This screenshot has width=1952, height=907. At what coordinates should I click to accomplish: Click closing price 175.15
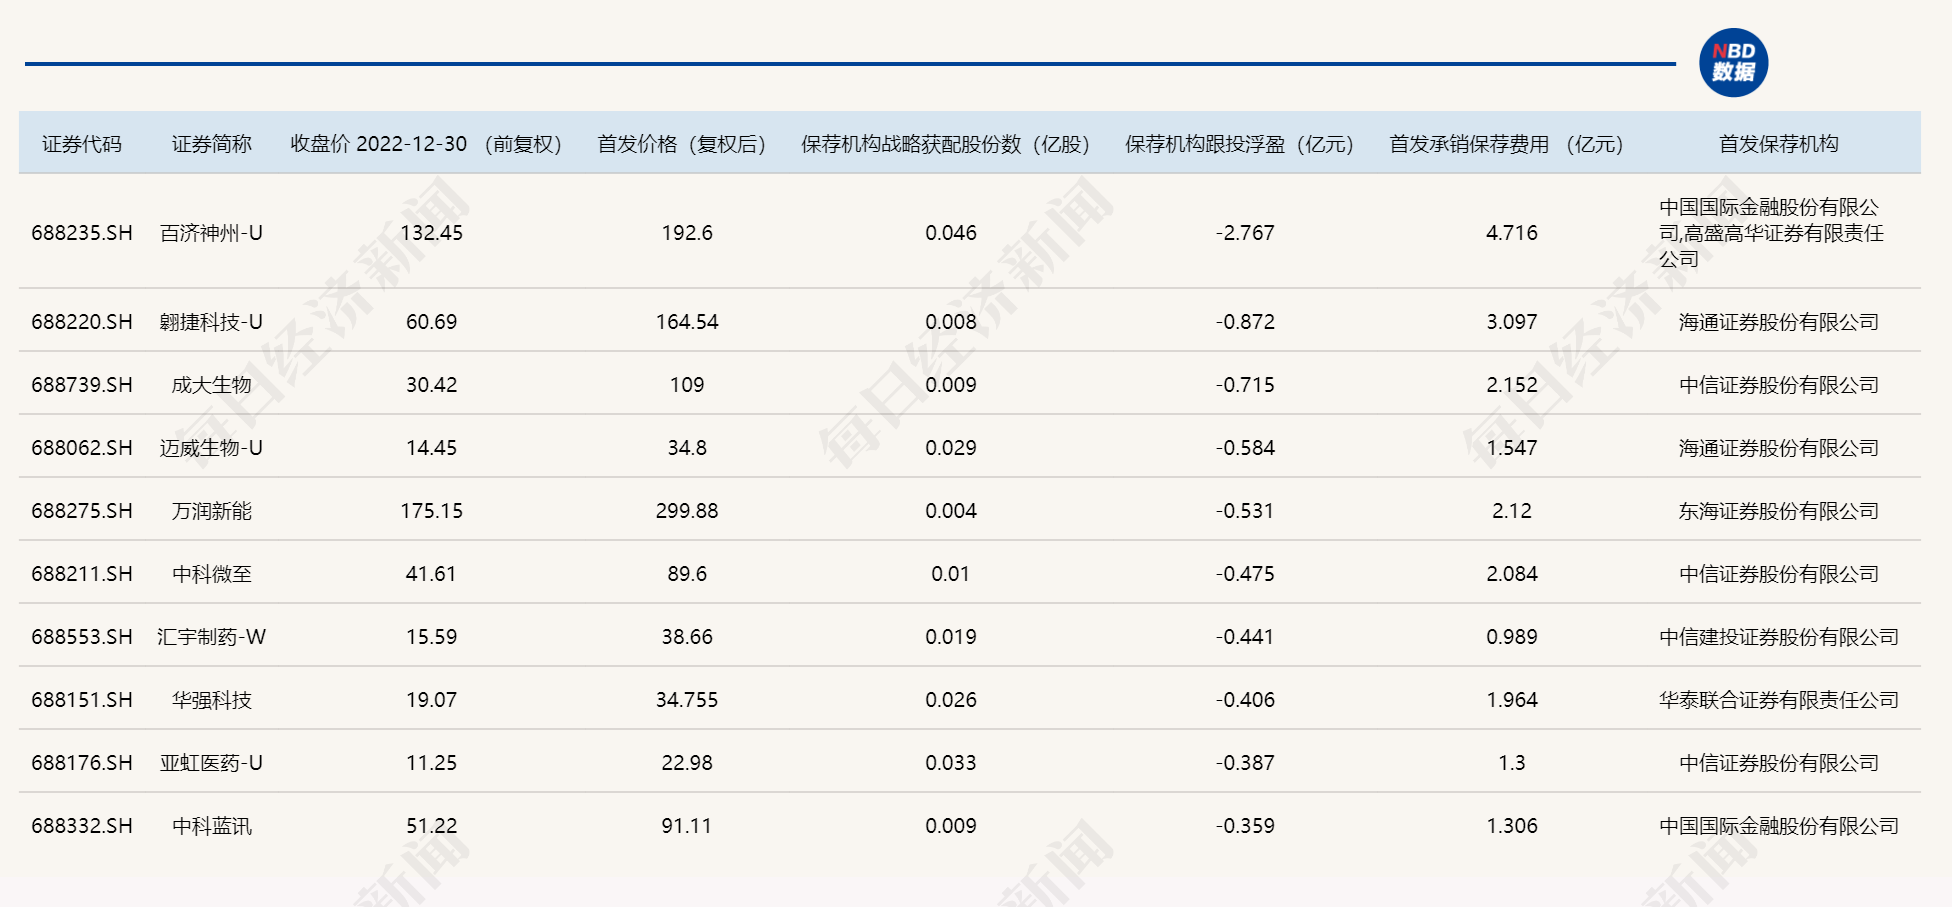(432, 511)
